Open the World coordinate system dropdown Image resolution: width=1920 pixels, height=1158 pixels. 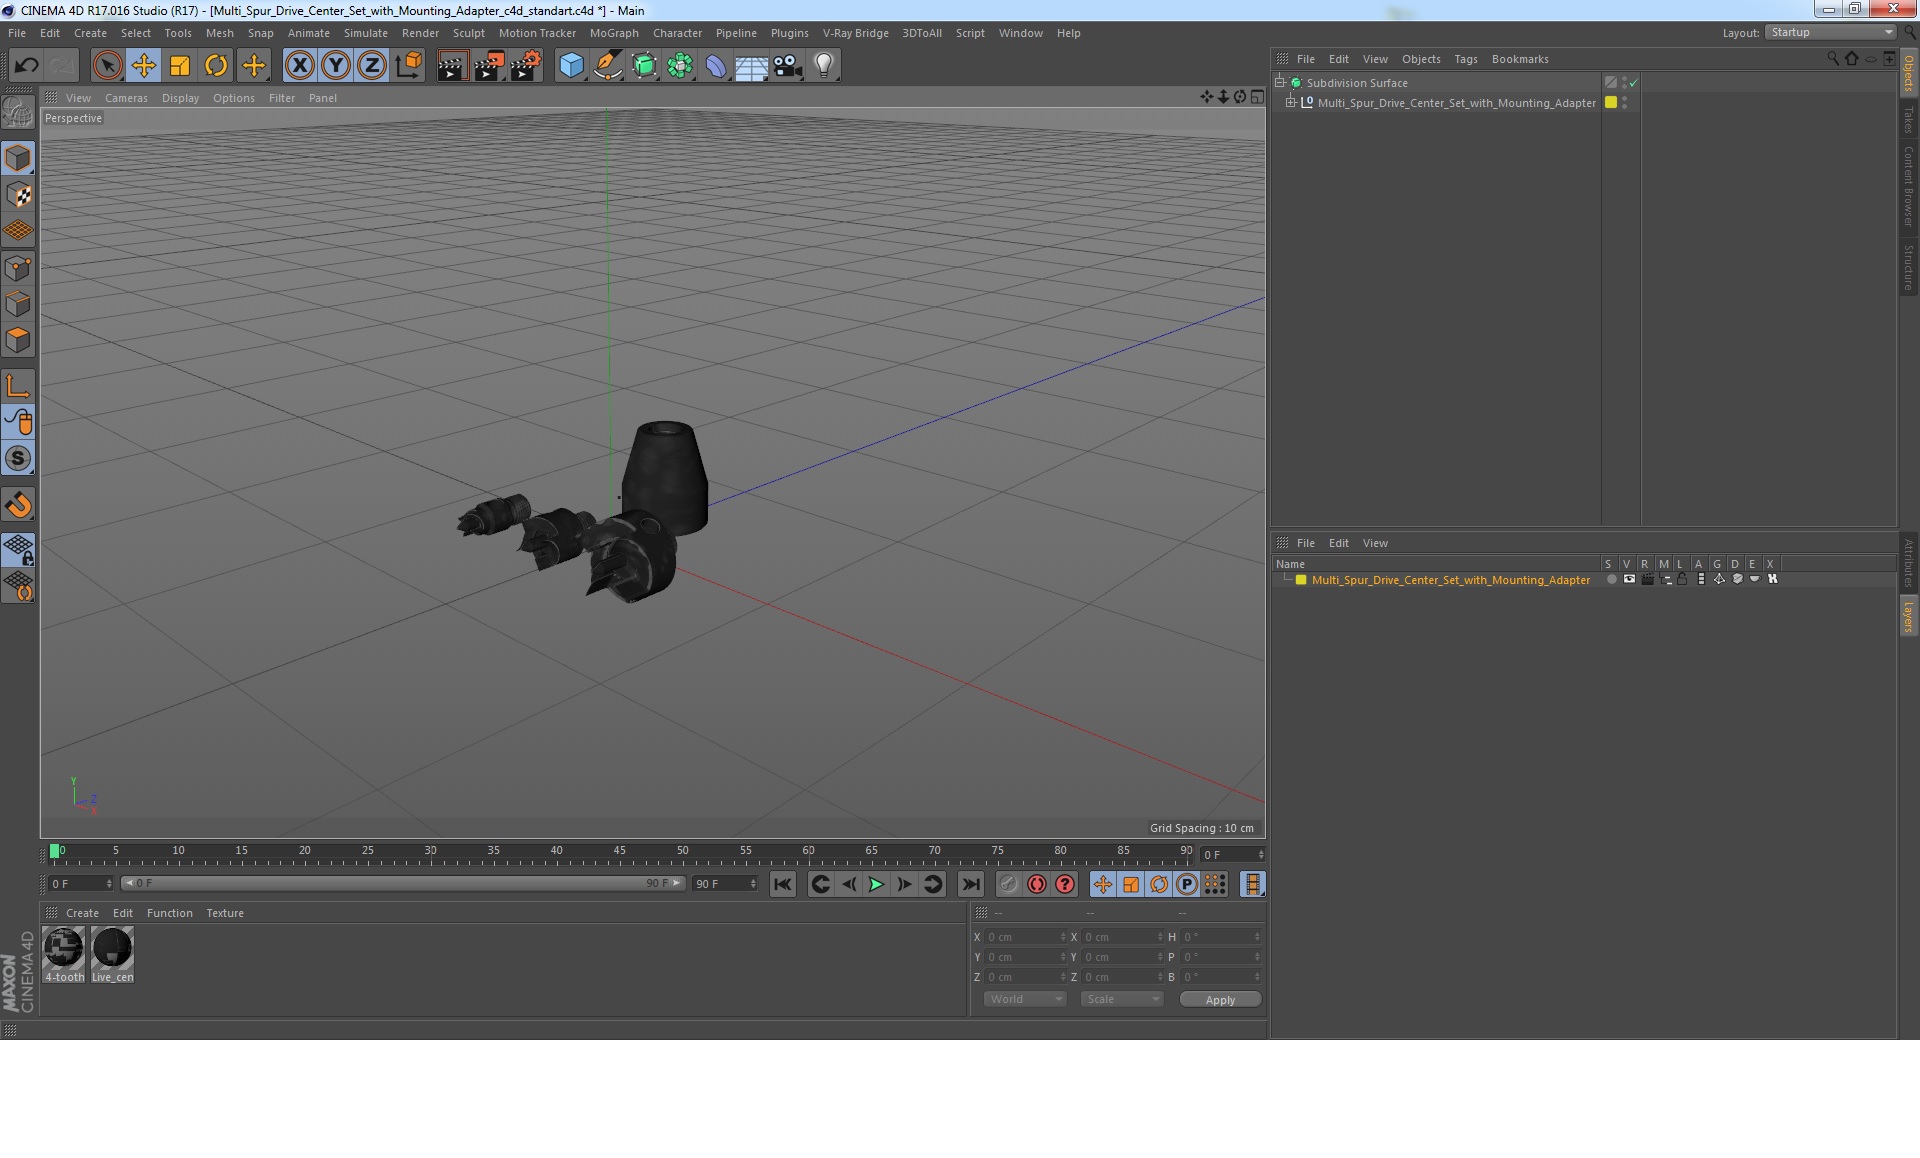[x=1025, y=999]
